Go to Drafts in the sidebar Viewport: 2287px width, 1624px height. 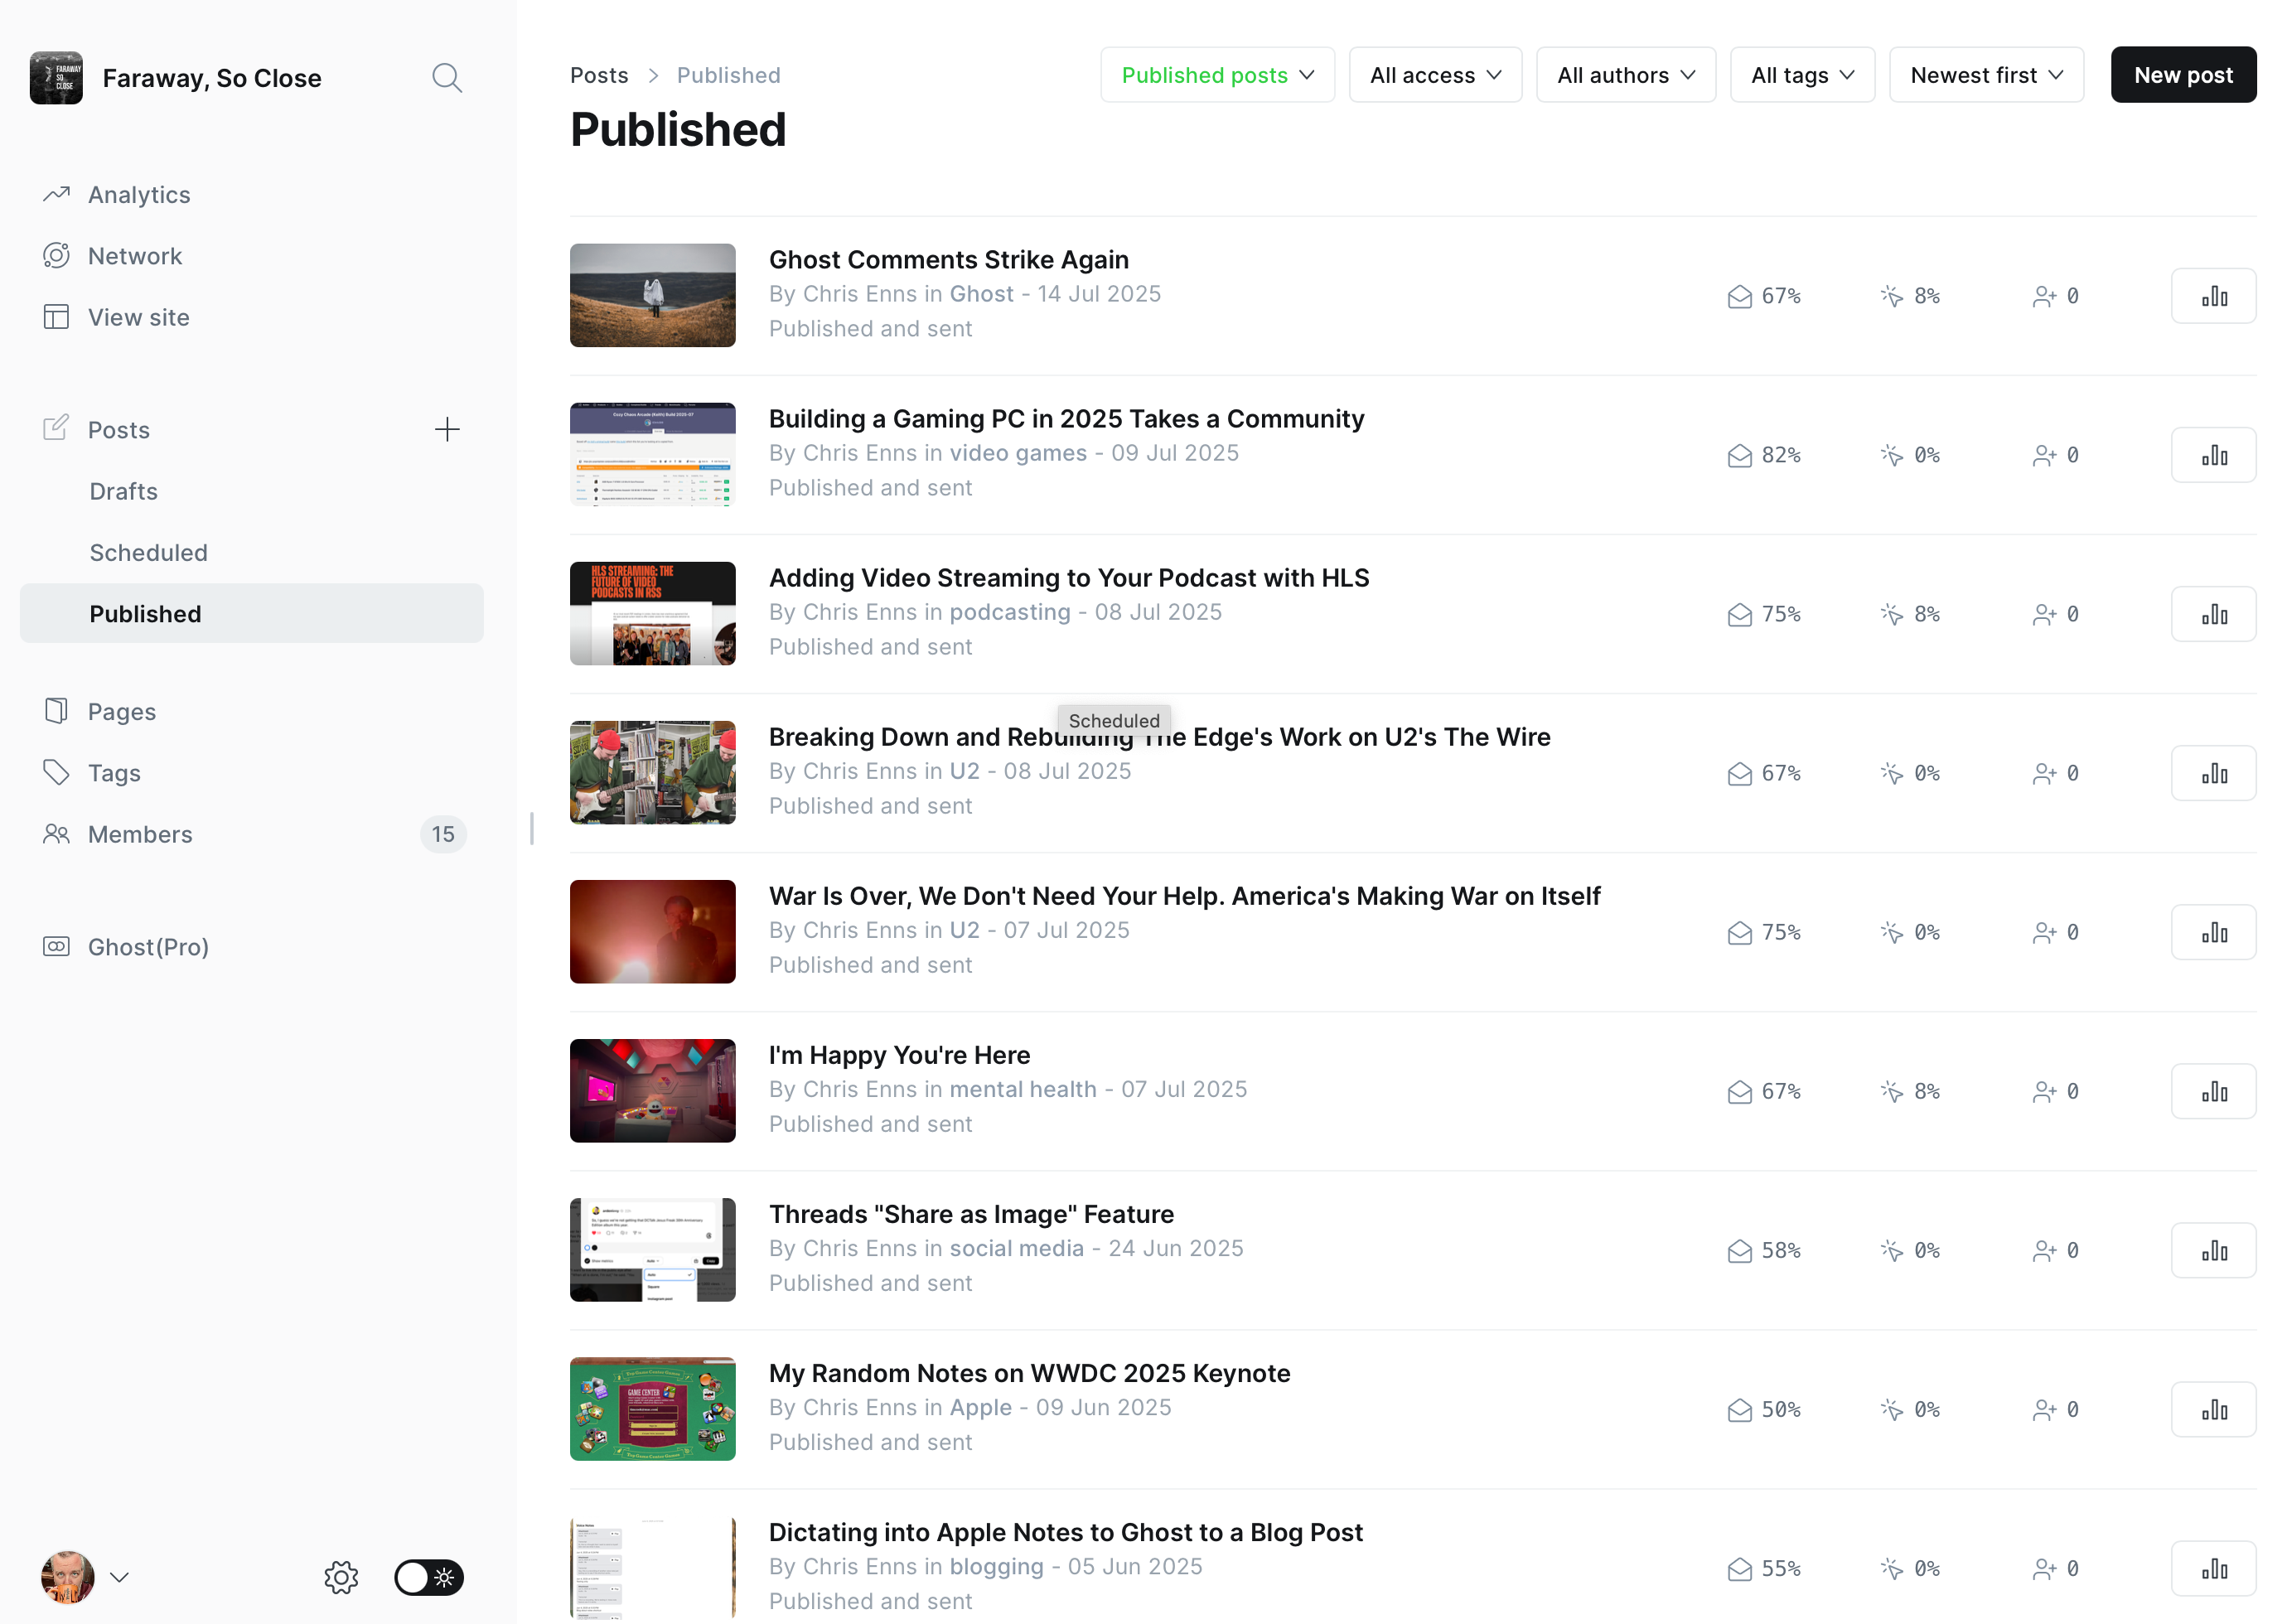pyautogui.click(x=123, y=491)
